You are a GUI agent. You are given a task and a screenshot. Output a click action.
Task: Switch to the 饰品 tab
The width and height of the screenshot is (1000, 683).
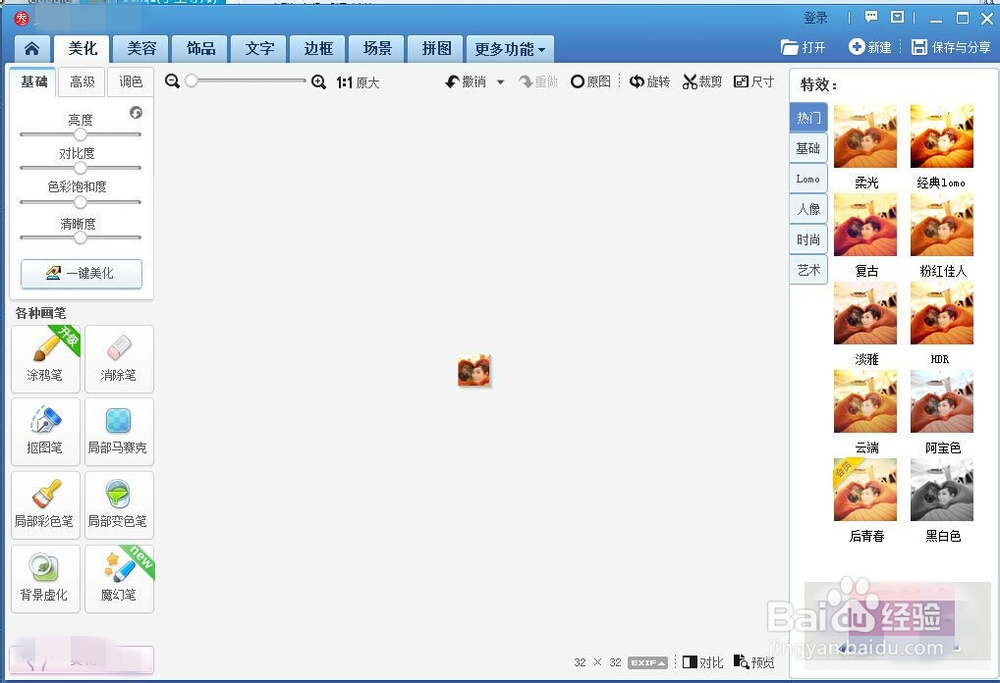click(x=199, y=48)
